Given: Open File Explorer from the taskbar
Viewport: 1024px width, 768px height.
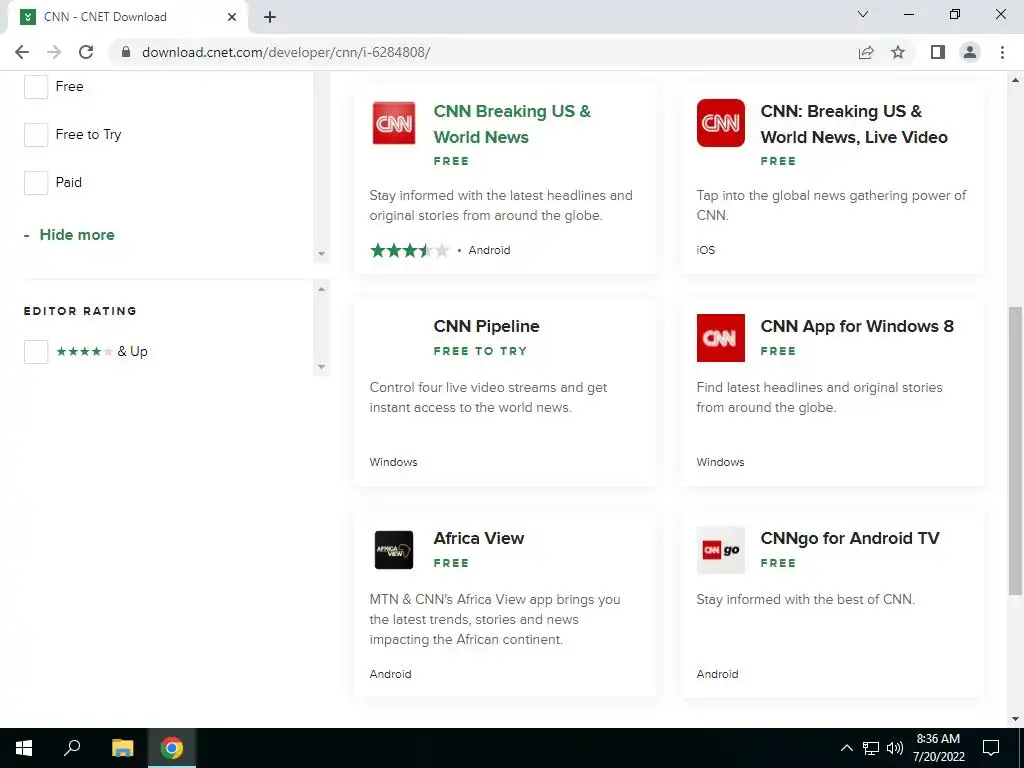Looking at the screenshot, I should tap(122, 748).
